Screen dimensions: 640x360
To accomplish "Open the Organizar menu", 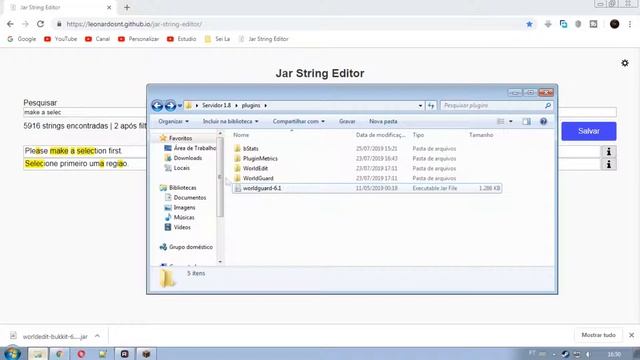I will [173, 121].
